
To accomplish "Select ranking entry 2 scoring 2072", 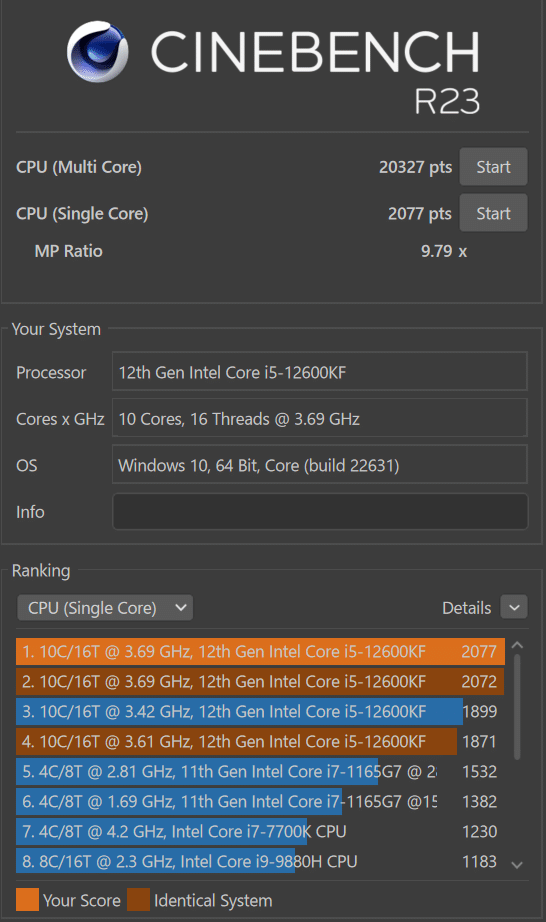I will (x=260, y=682).
